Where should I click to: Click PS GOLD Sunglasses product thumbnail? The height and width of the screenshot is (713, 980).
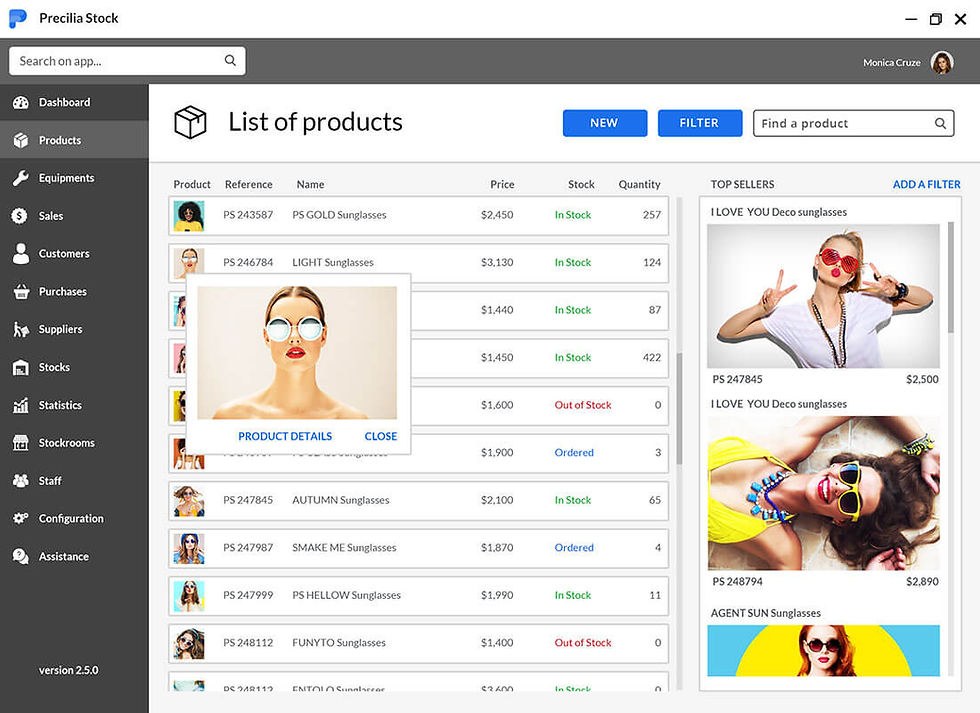(189, 216)
